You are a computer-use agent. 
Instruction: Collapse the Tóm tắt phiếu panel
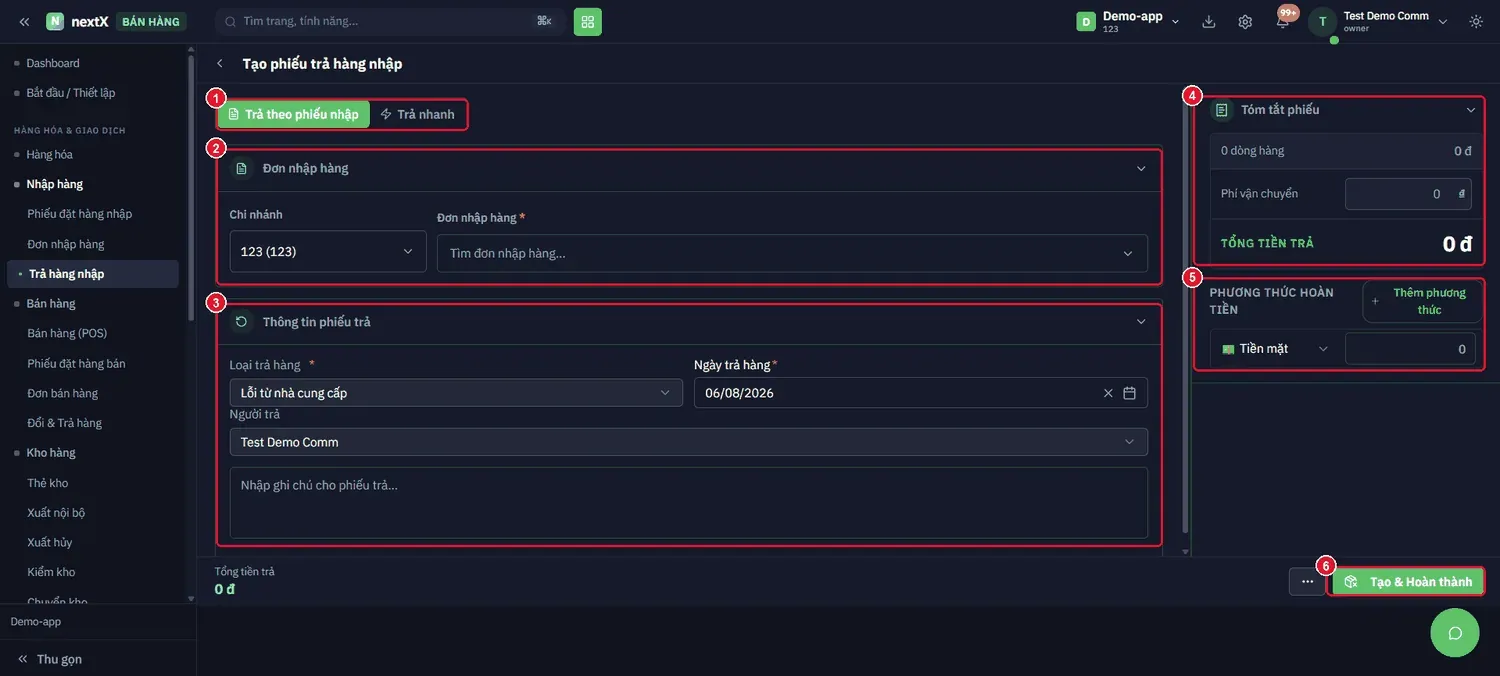coord(1471,110)
